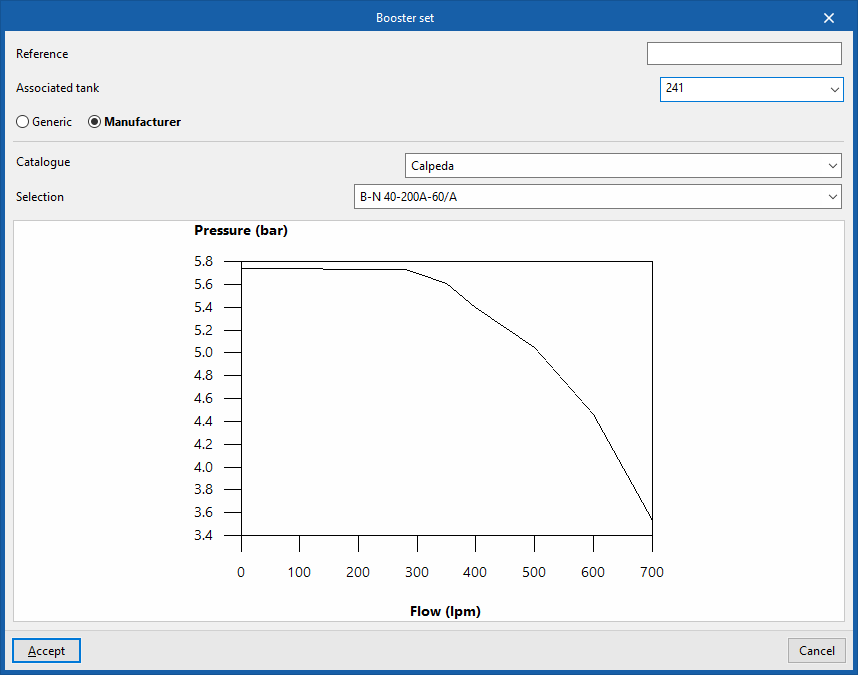Click the 5.0 pressure axis tick label

coord(204,352)
